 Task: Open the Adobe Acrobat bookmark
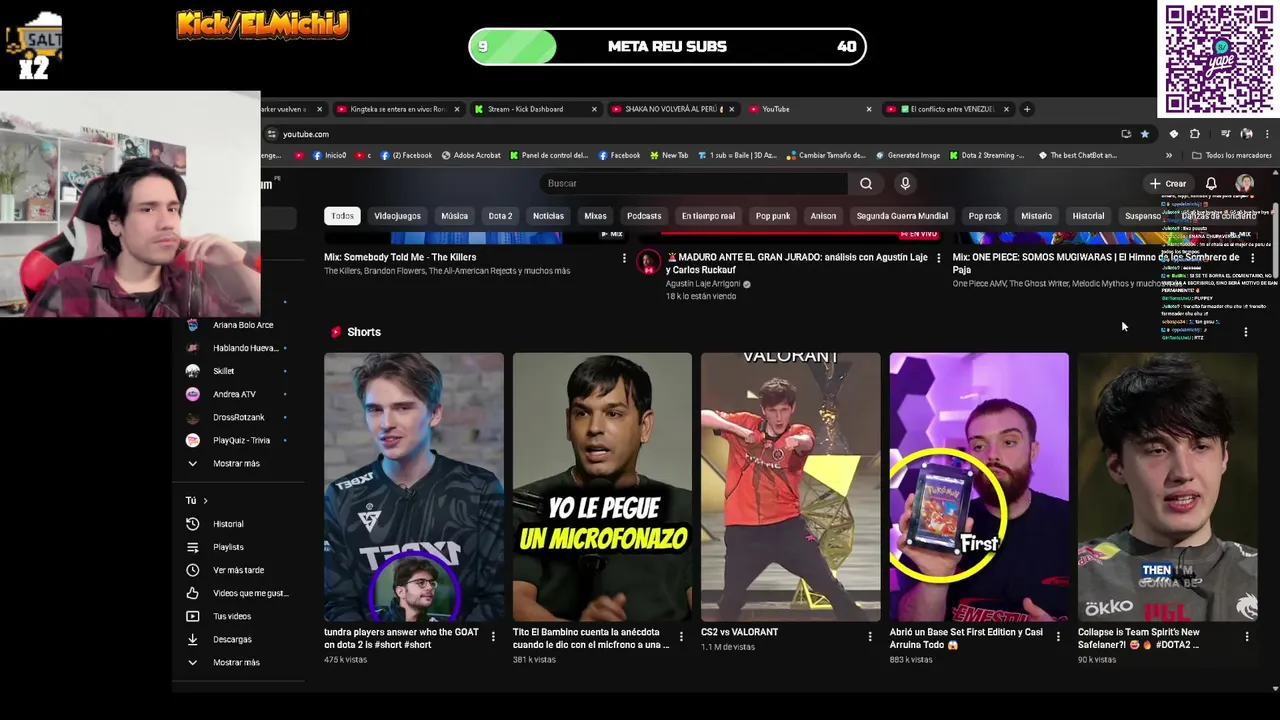[x=470, y=156]
